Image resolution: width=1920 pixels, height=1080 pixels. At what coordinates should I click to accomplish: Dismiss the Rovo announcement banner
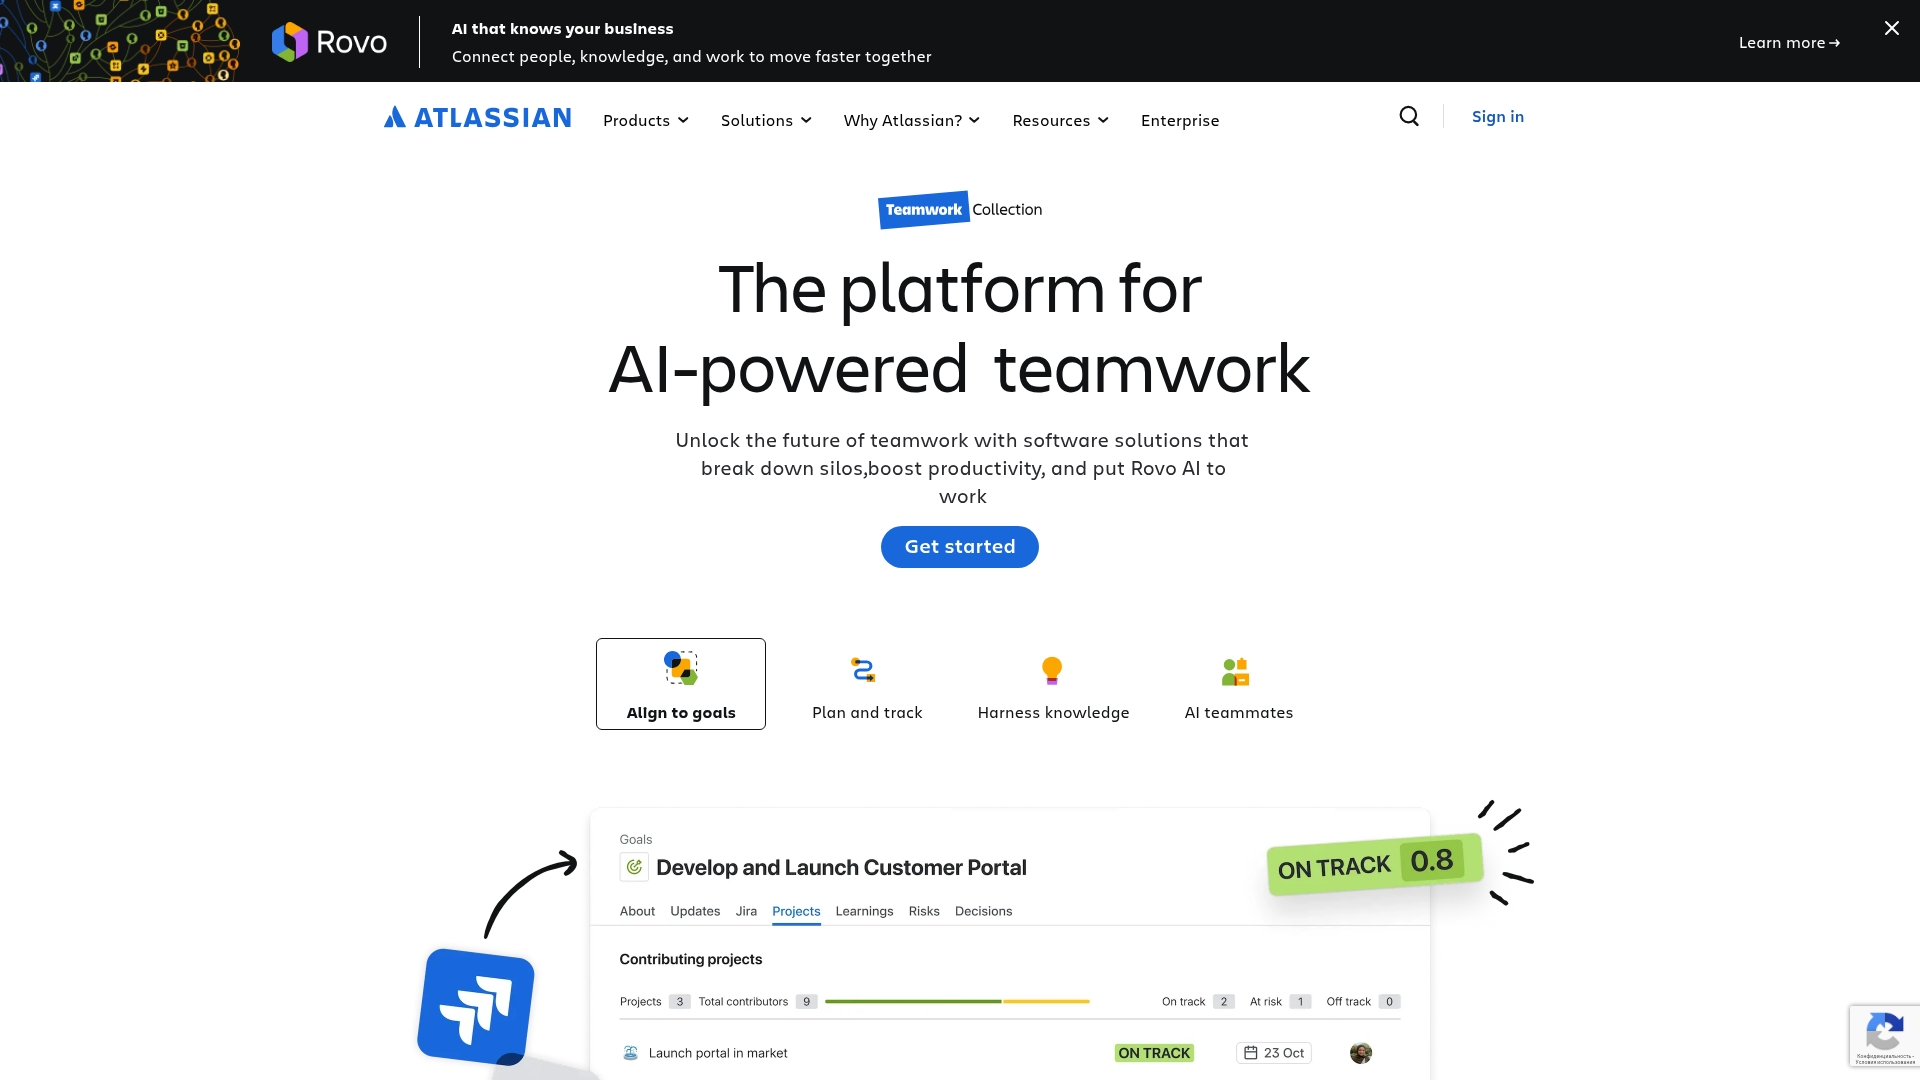(1891, 28)
